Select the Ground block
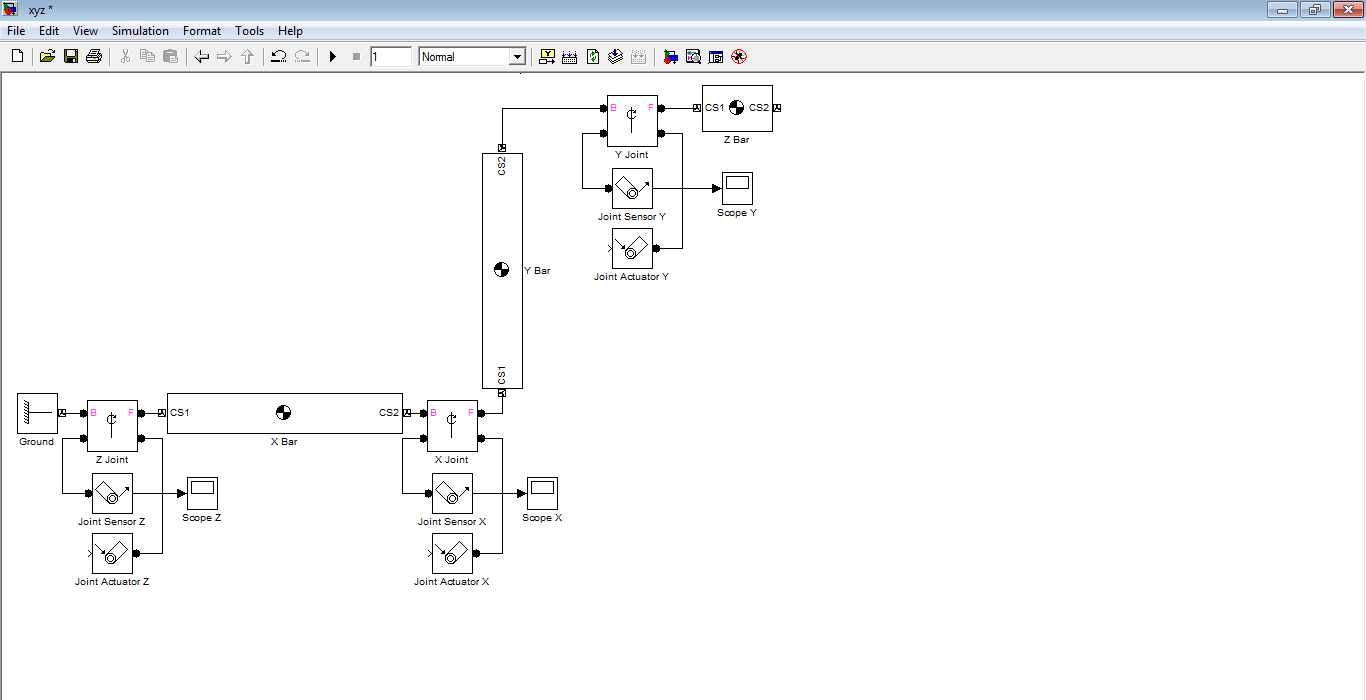 (x=36, y=412)
